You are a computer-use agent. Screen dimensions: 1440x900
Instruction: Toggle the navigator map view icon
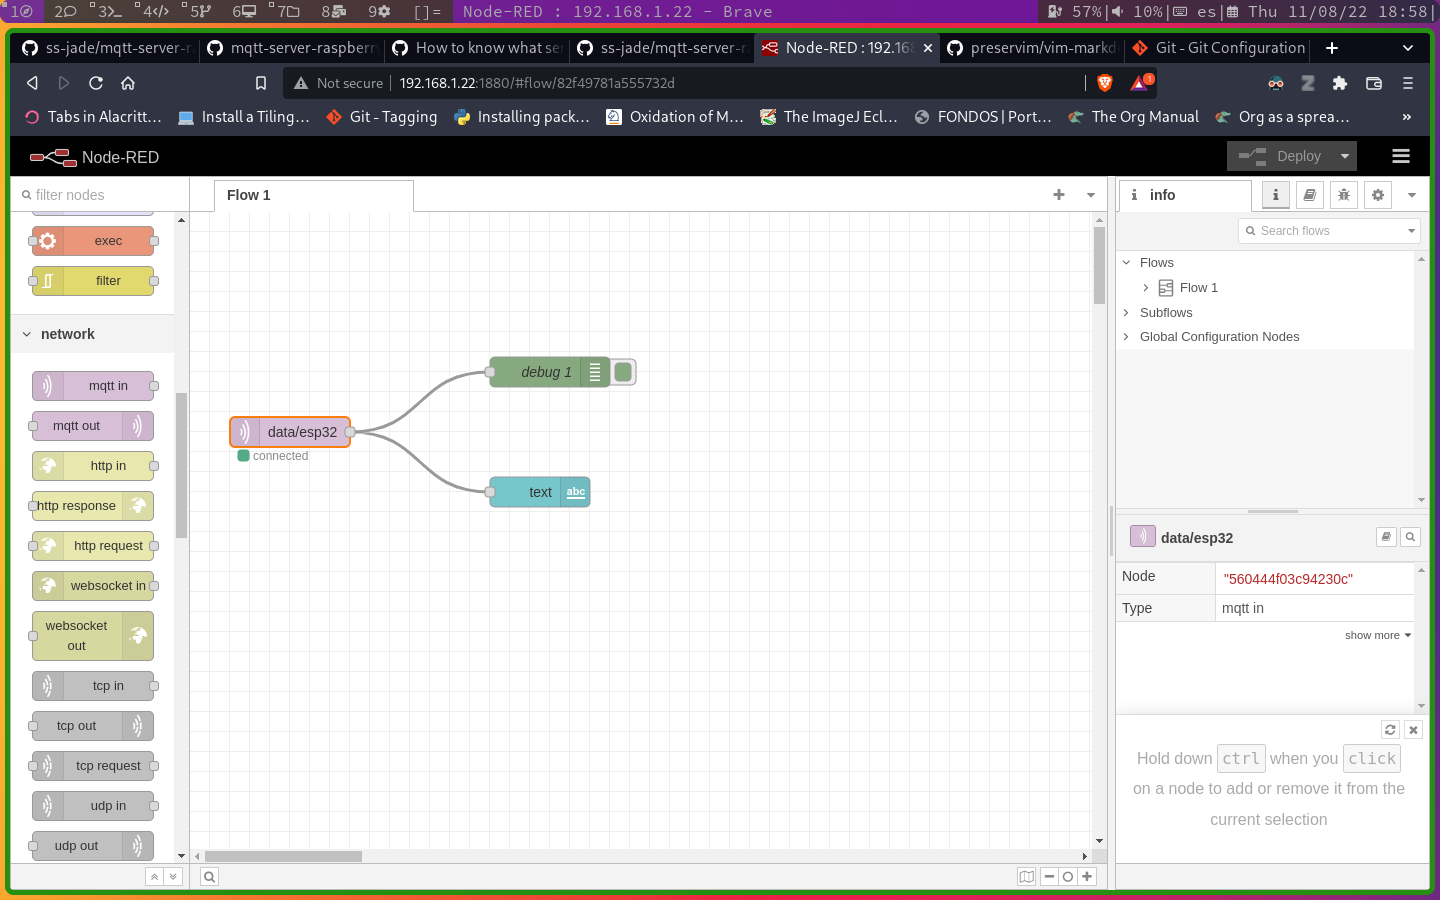click(x=1026, y=877)
